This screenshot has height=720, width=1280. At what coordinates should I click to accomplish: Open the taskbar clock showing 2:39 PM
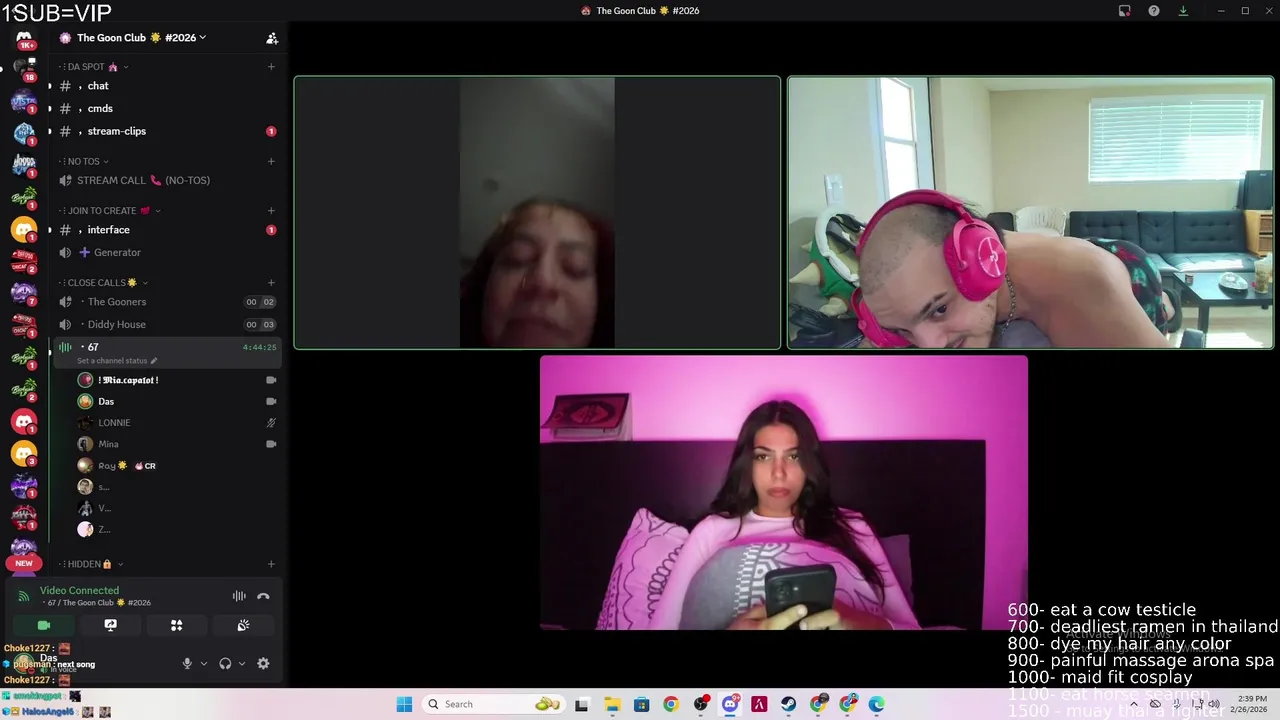pos(1251,704)
